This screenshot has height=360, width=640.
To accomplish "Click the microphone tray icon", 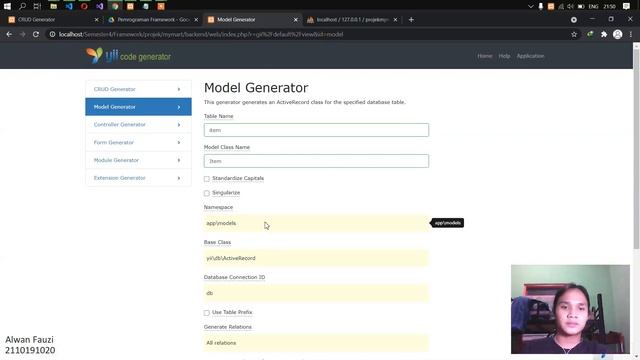I will 541,6.
